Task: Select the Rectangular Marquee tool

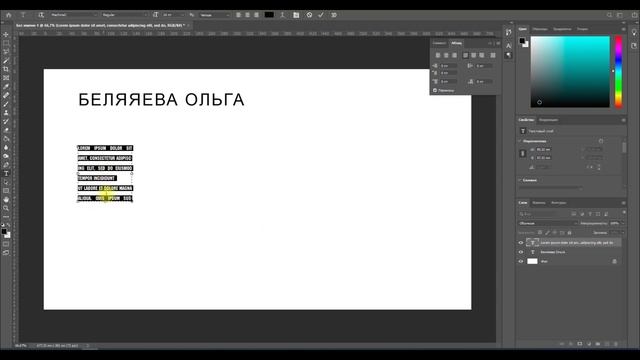Action: click(x=6, y=43)
